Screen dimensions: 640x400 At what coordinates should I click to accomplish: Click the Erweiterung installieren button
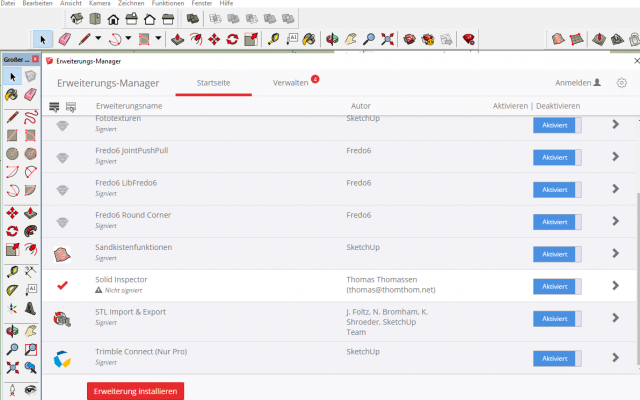[x=135, y=390]
